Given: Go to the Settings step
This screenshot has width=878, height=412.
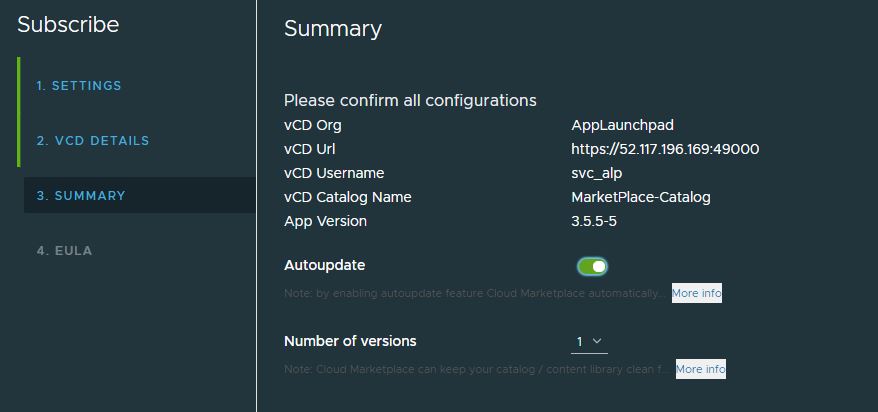Looking at the screenshot, I should point(79,86).
